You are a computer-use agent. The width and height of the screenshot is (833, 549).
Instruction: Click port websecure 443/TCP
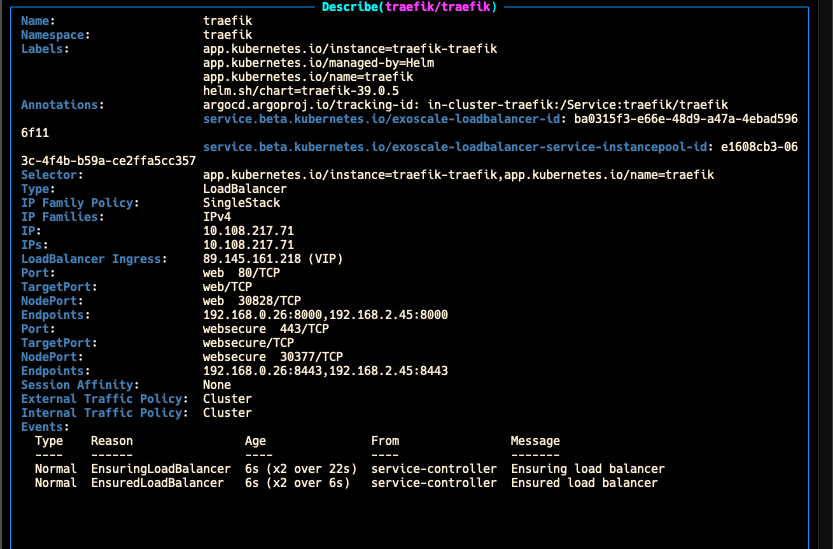tap(266, 328)
